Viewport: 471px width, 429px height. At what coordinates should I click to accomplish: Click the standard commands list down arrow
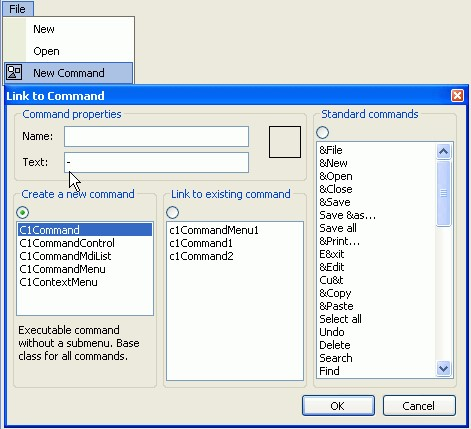click(x=443, y=369)
